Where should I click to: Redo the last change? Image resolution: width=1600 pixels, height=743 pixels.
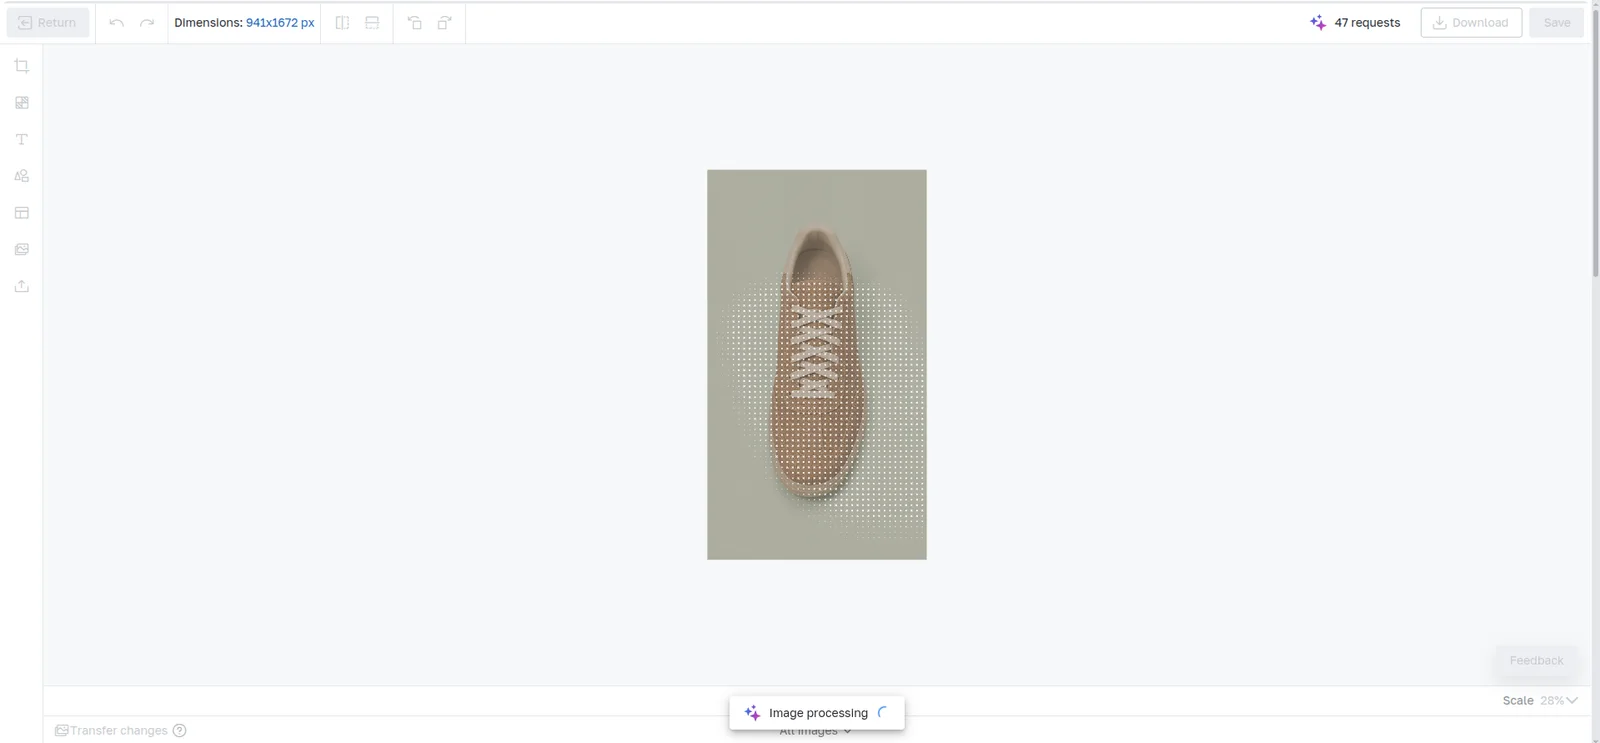147,23
